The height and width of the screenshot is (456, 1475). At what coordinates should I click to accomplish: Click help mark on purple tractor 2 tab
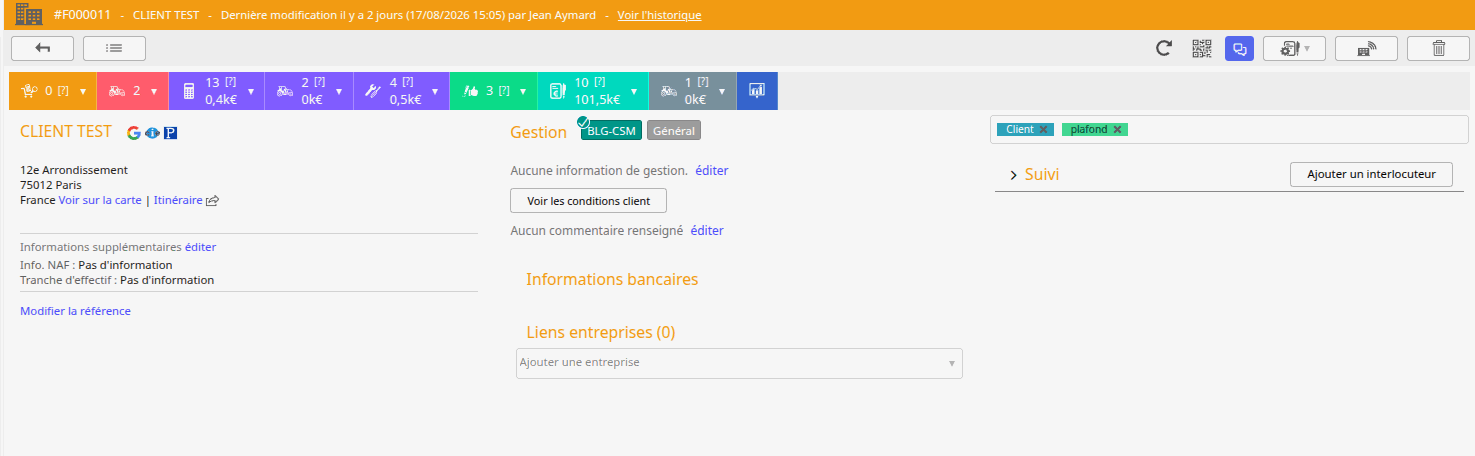(x=320, y=82)
